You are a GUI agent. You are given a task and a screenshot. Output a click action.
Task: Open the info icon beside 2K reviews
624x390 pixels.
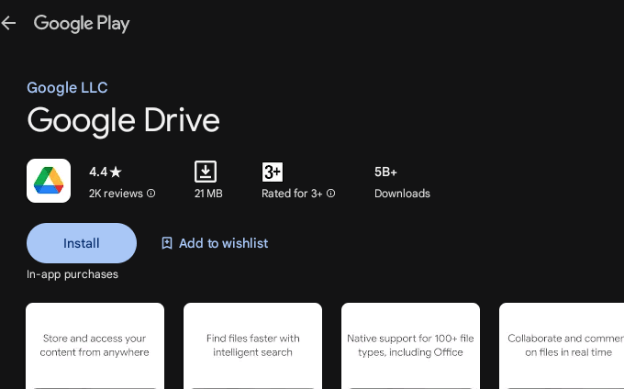click(x=151, y=193)
